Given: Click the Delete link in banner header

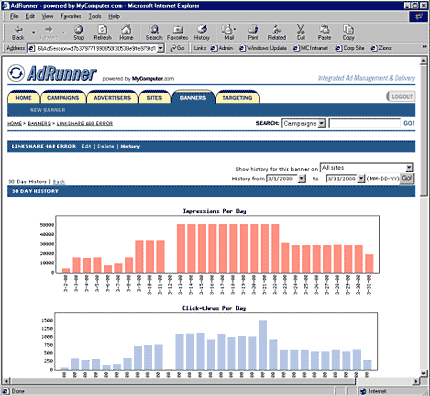Looking at the screenshot, I should tap(106, 146).
